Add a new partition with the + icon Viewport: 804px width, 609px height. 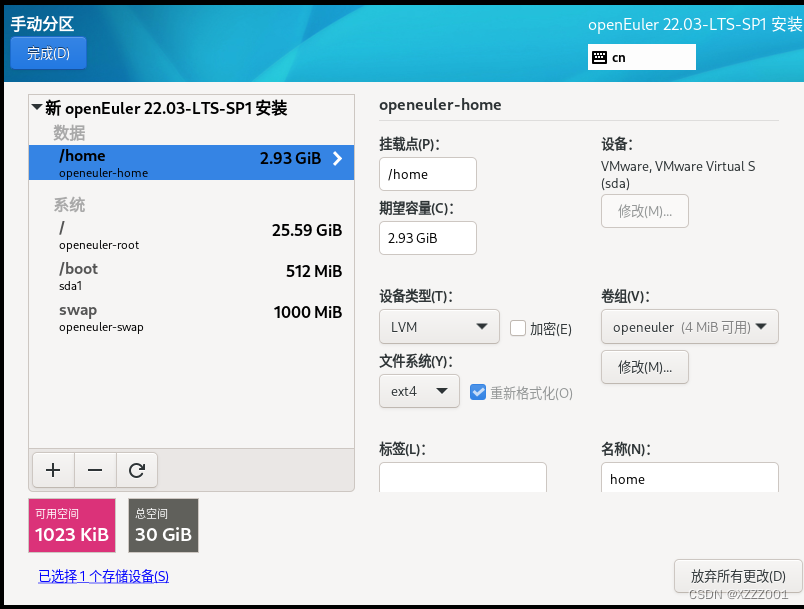[x=53, y=469]
